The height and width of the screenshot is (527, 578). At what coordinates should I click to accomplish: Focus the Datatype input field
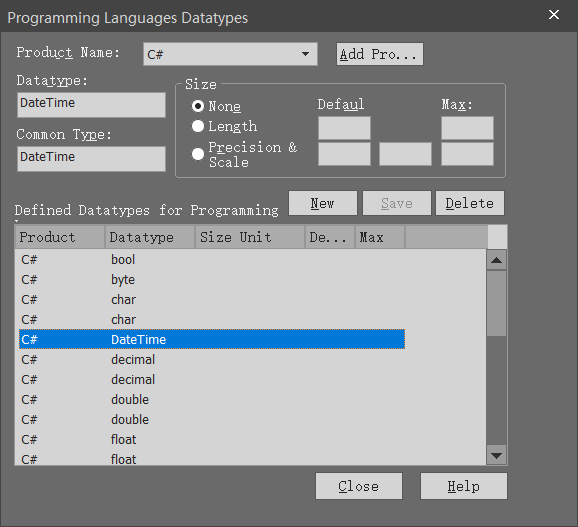click(91, 105)
